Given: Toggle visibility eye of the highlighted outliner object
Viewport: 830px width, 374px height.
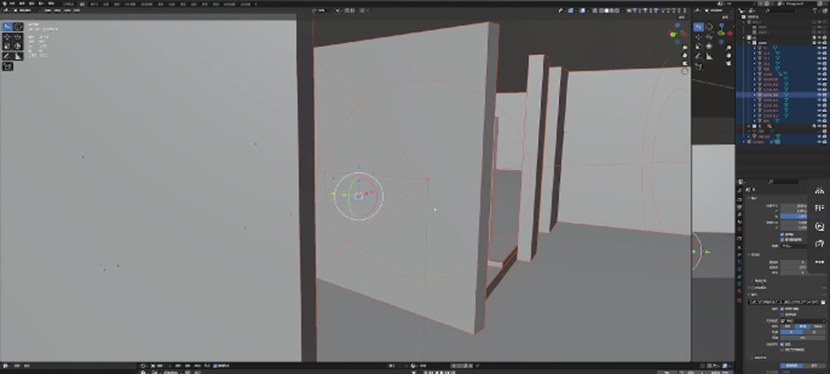Looking at the screenshot, I should (819, 95).
